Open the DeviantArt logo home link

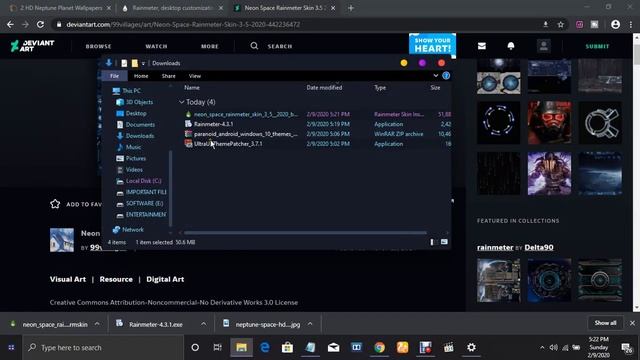[32, 46]
